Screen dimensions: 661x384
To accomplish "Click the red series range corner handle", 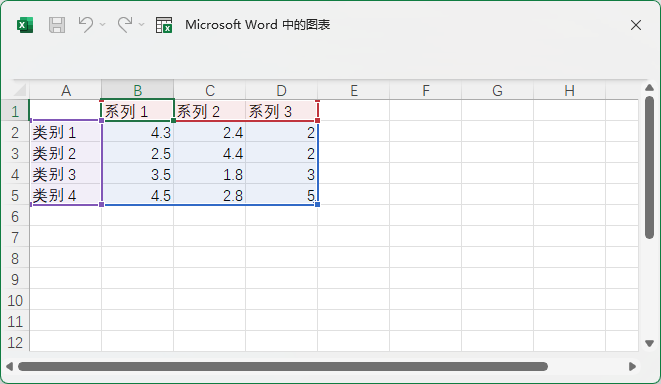I will [317, 121].
